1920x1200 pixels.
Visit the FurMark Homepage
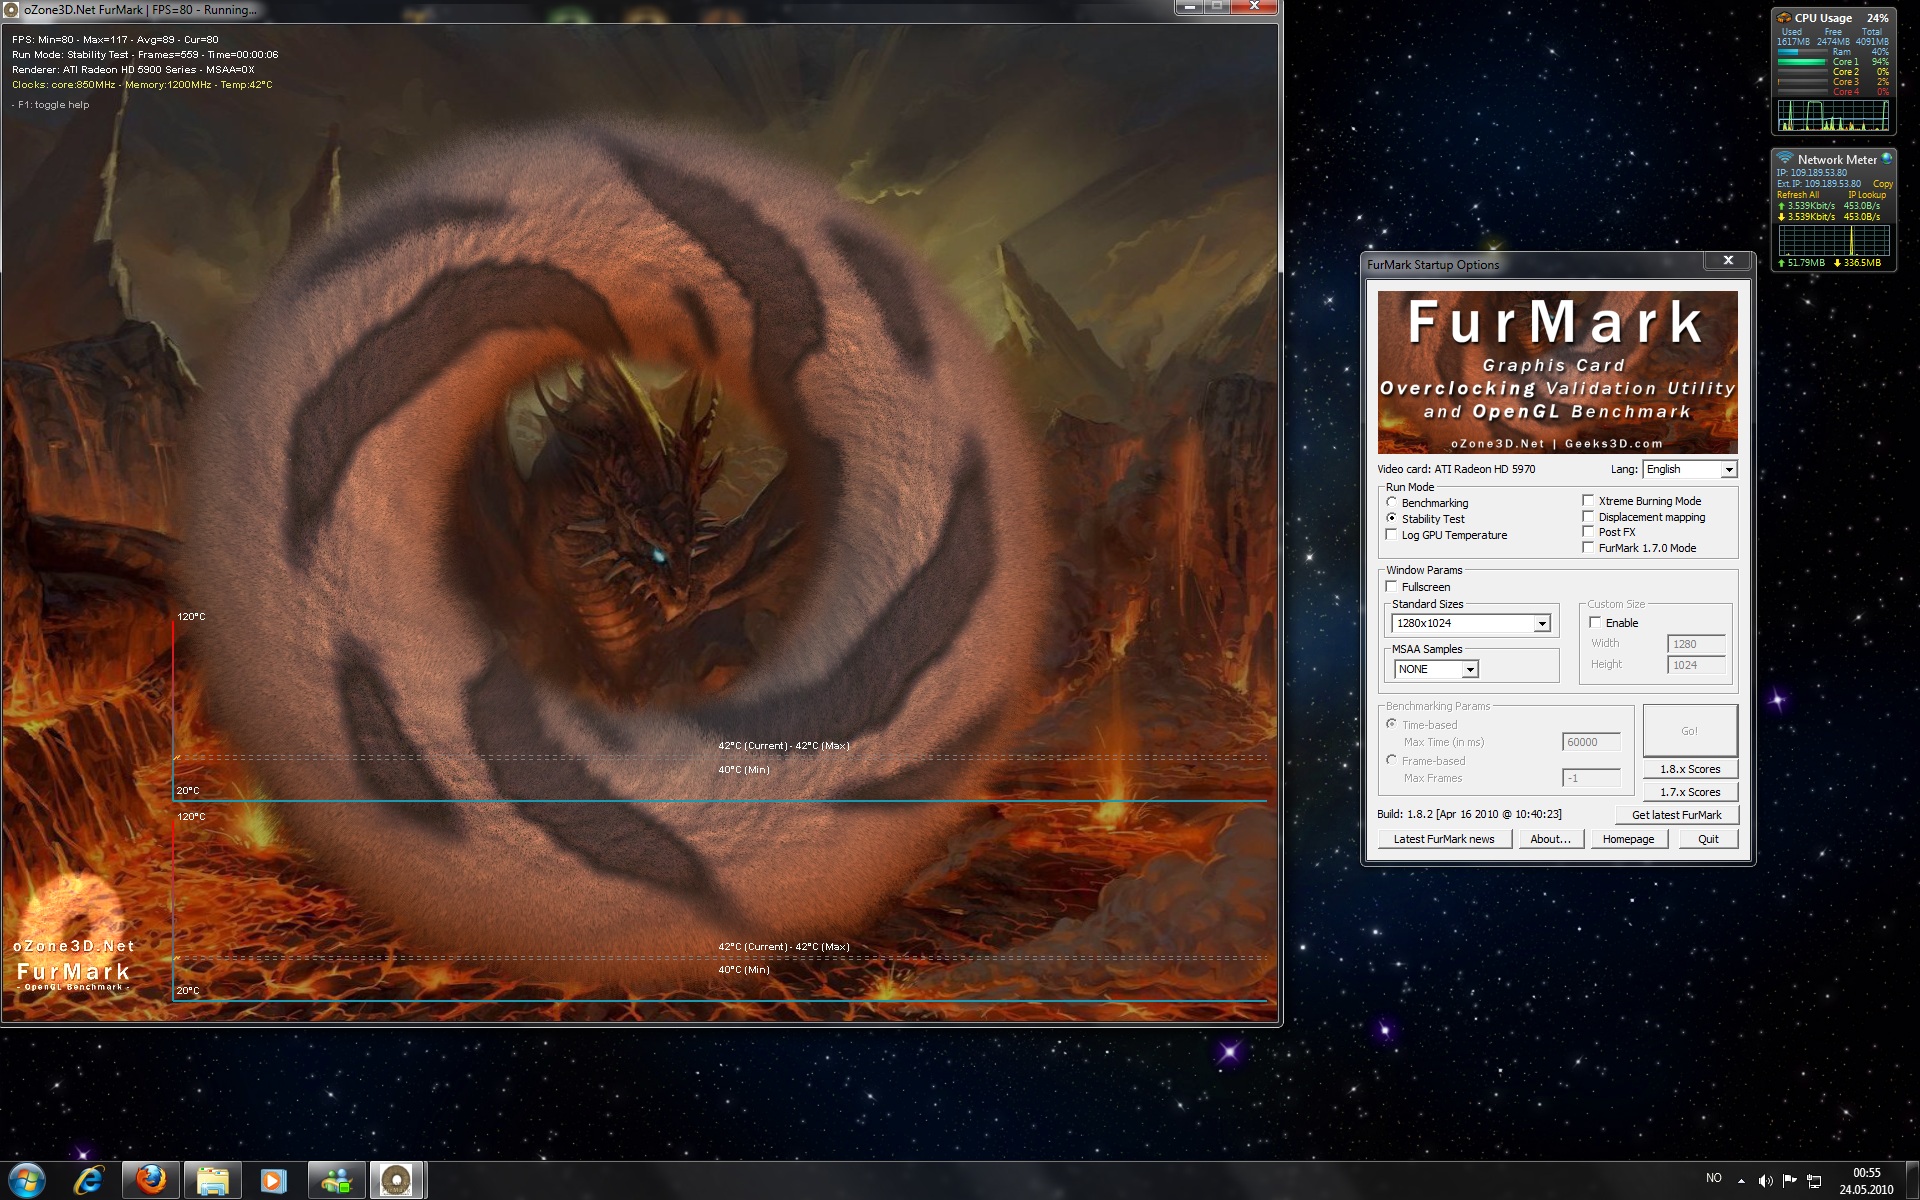(1628, 839)
